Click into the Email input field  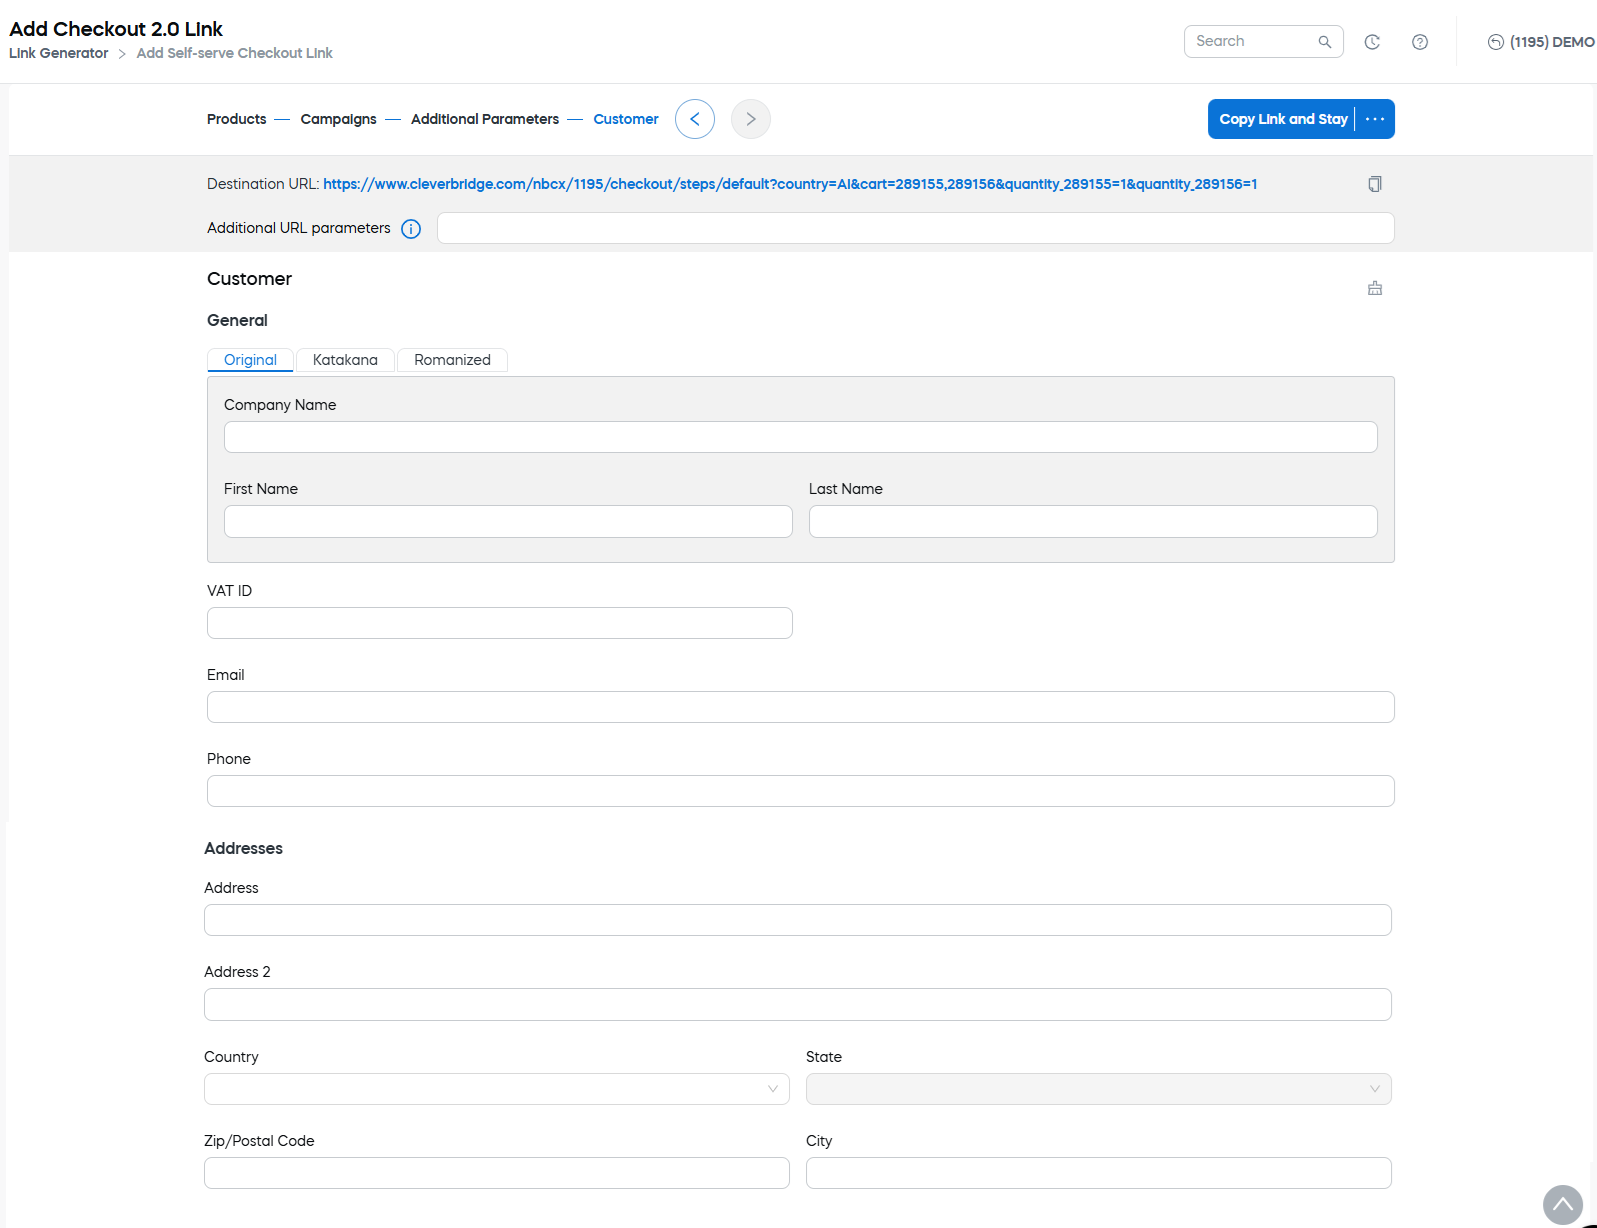click(800, 707)
